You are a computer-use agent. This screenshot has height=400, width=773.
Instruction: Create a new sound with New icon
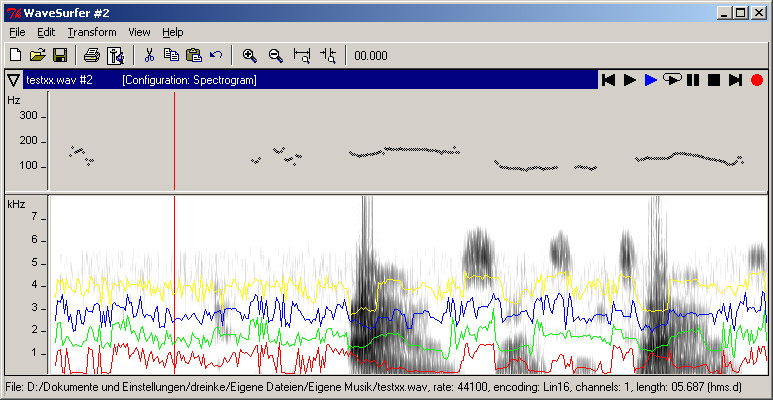point(15,55)
